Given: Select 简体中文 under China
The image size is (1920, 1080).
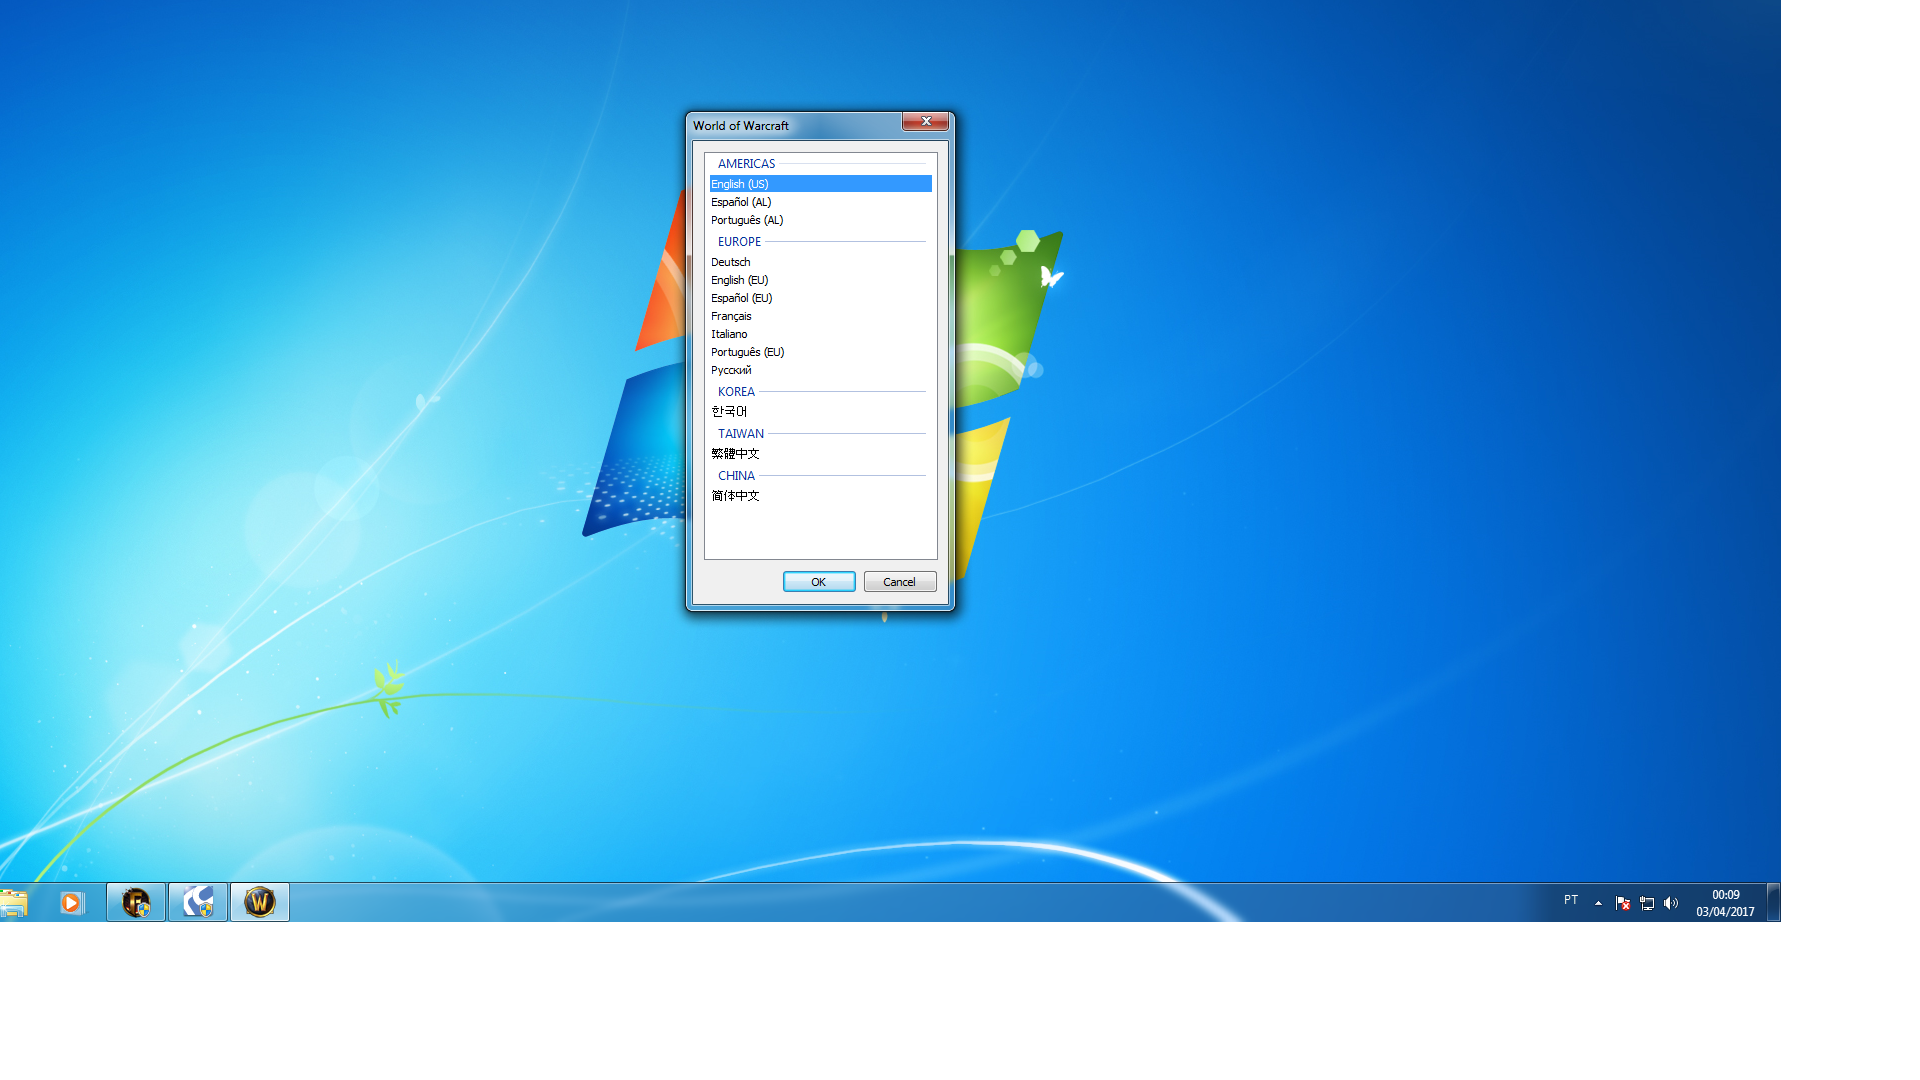Looking at the screenshot, I should [x=821, y=496].
